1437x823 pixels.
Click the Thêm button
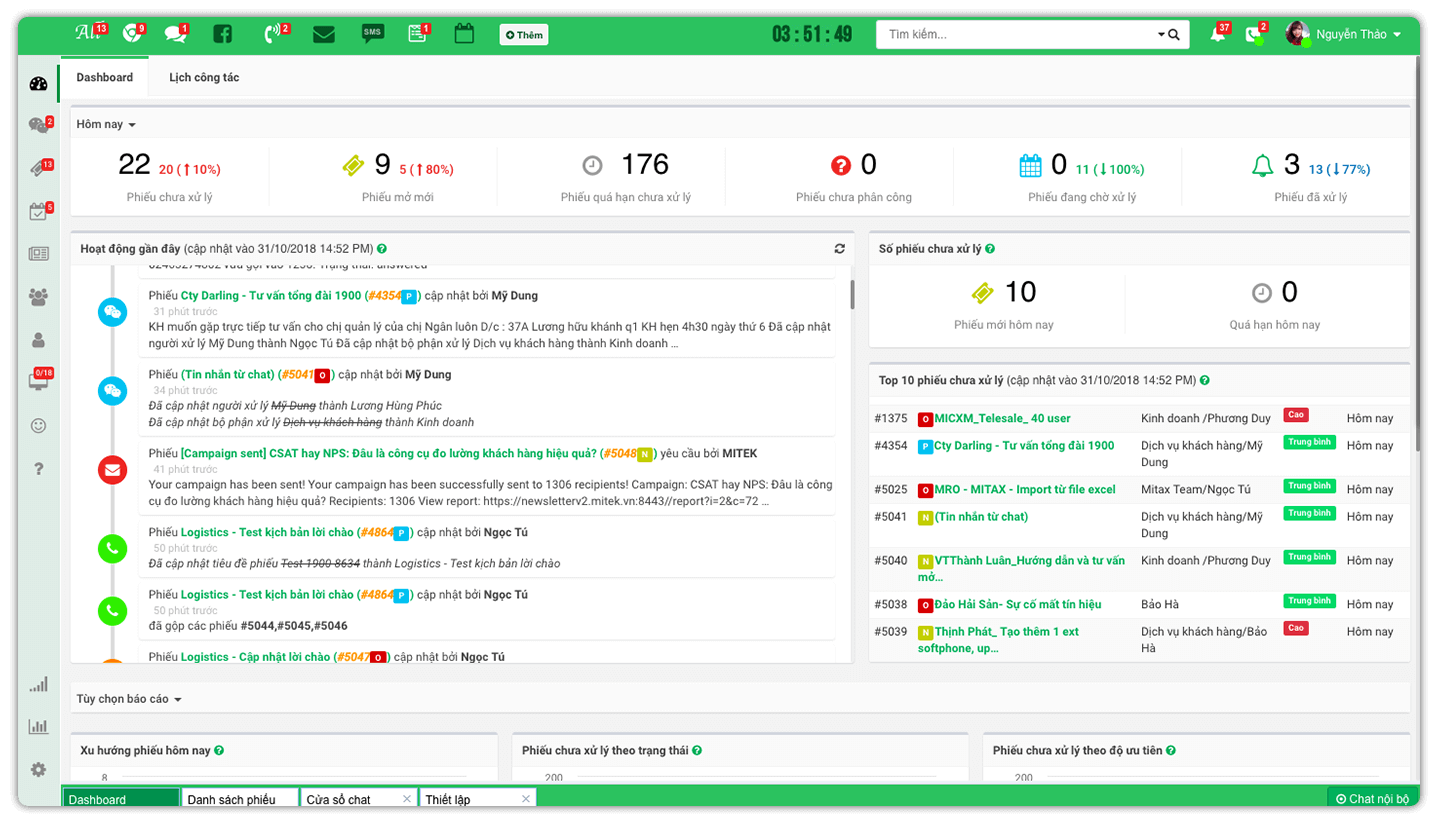click(x=524, y=35)
